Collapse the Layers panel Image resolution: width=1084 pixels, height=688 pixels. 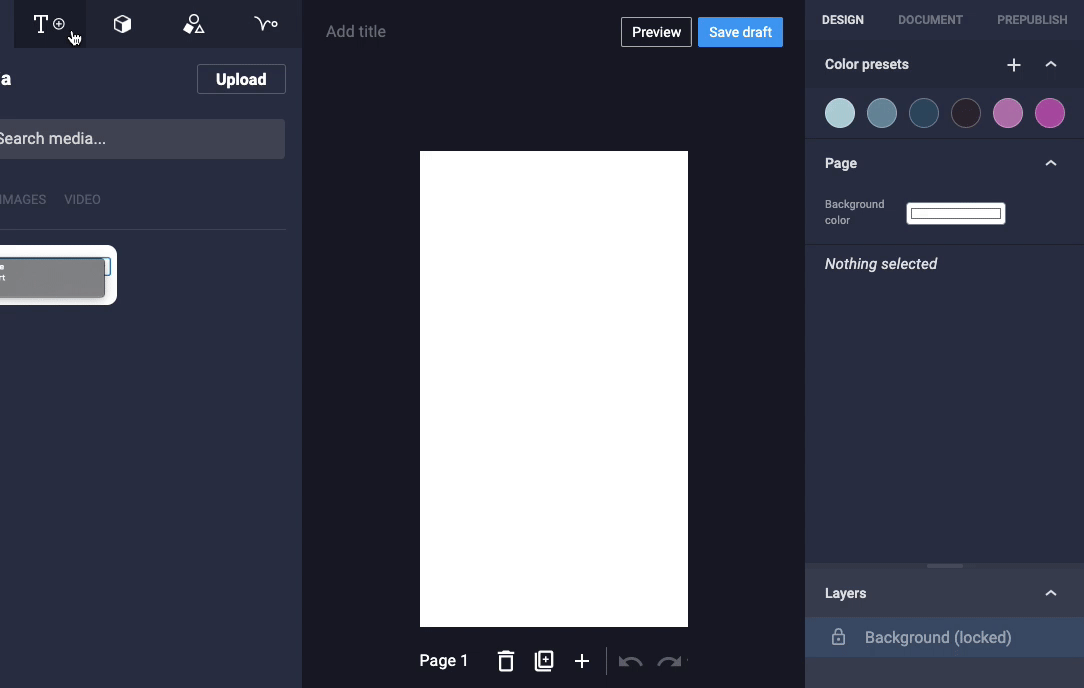(x=1051, y=593)
